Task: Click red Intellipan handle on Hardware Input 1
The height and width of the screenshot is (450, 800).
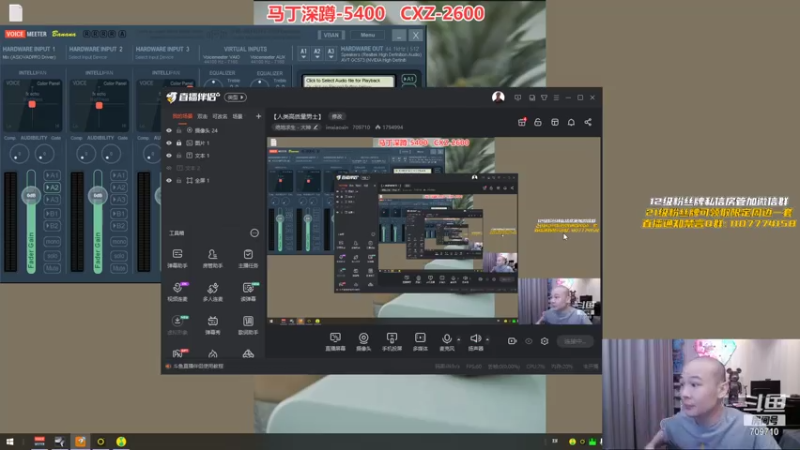Action: [32, 104]
